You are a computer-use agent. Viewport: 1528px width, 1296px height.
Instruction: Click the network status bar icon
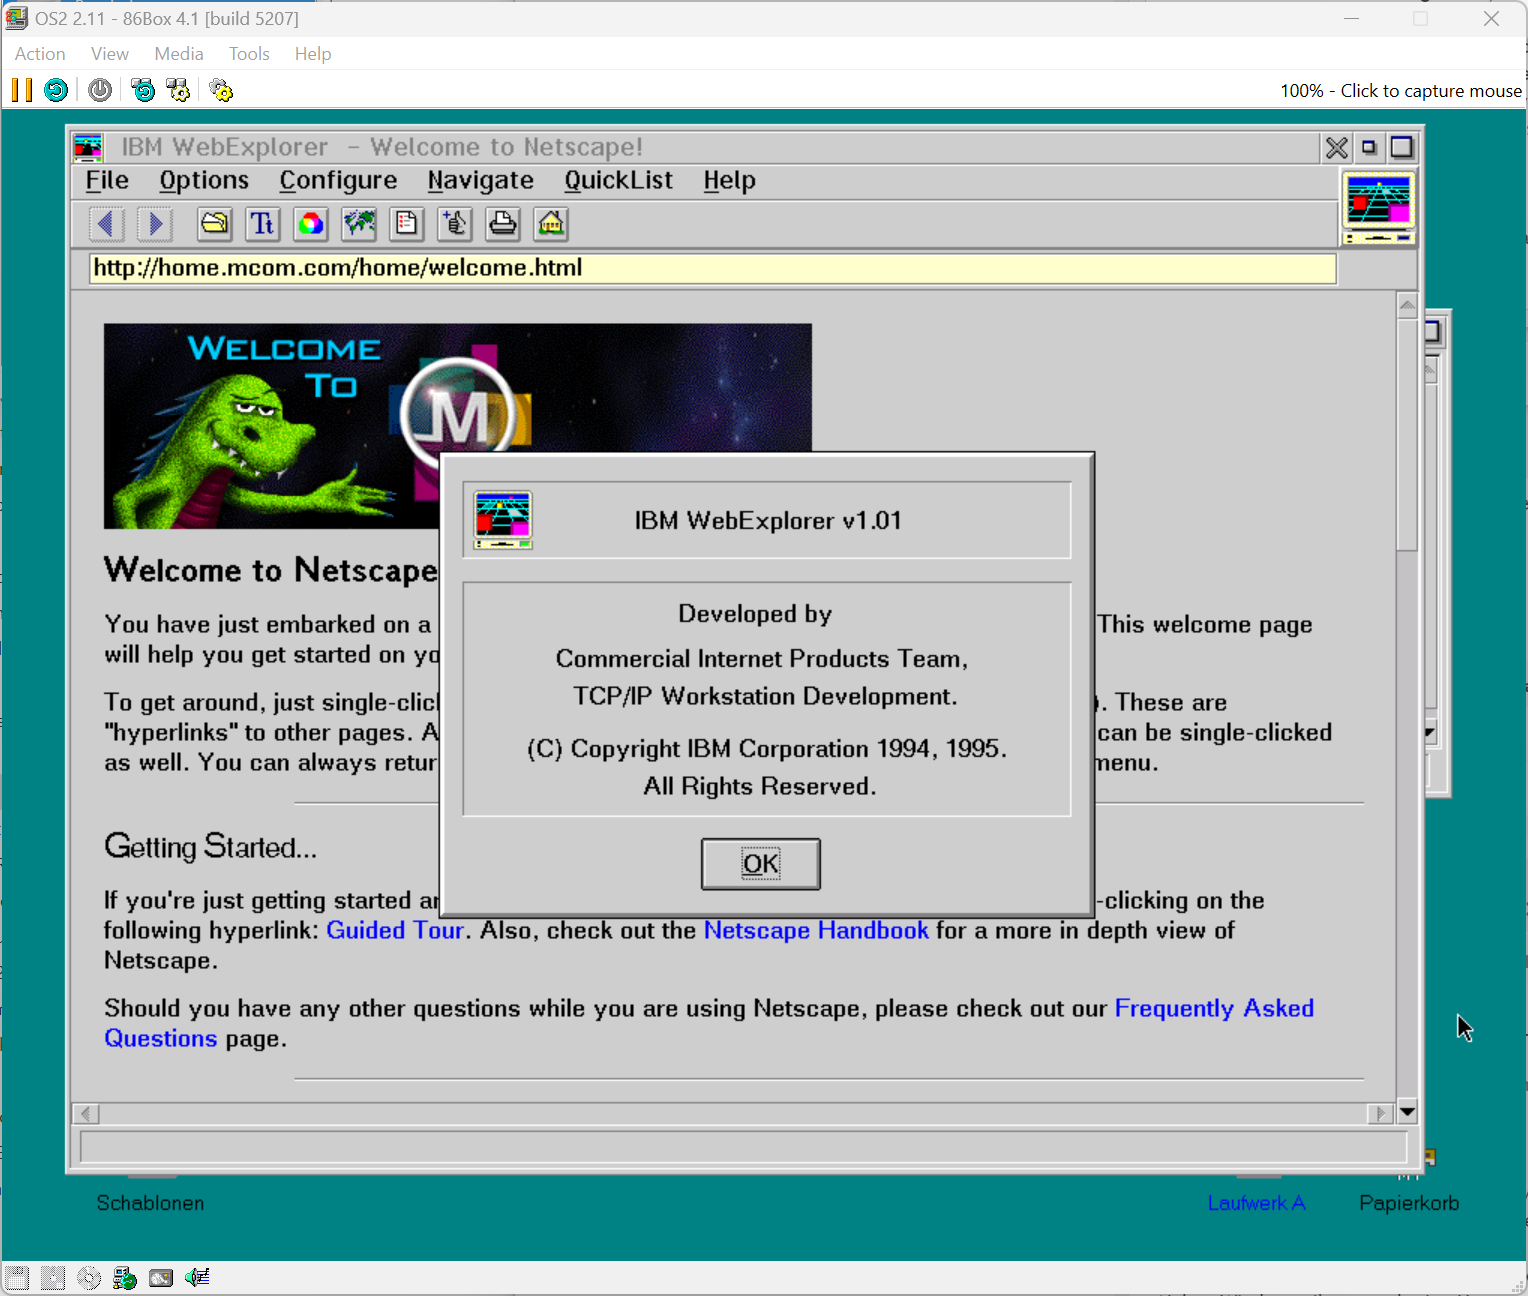click(x=125, y=1277)
